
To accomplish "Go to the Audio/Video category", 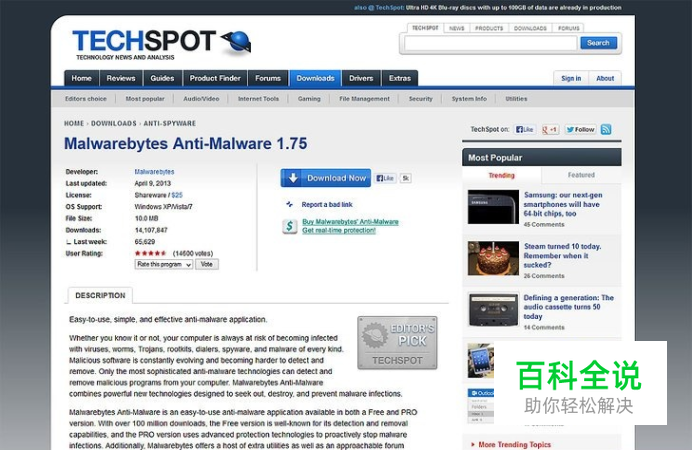I will pos(201,99).
